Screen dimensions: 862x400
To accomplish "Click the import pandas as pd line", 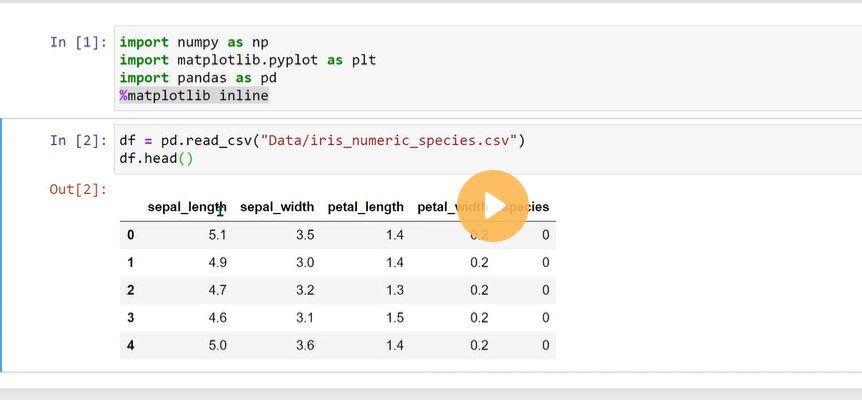I will 198,78.
